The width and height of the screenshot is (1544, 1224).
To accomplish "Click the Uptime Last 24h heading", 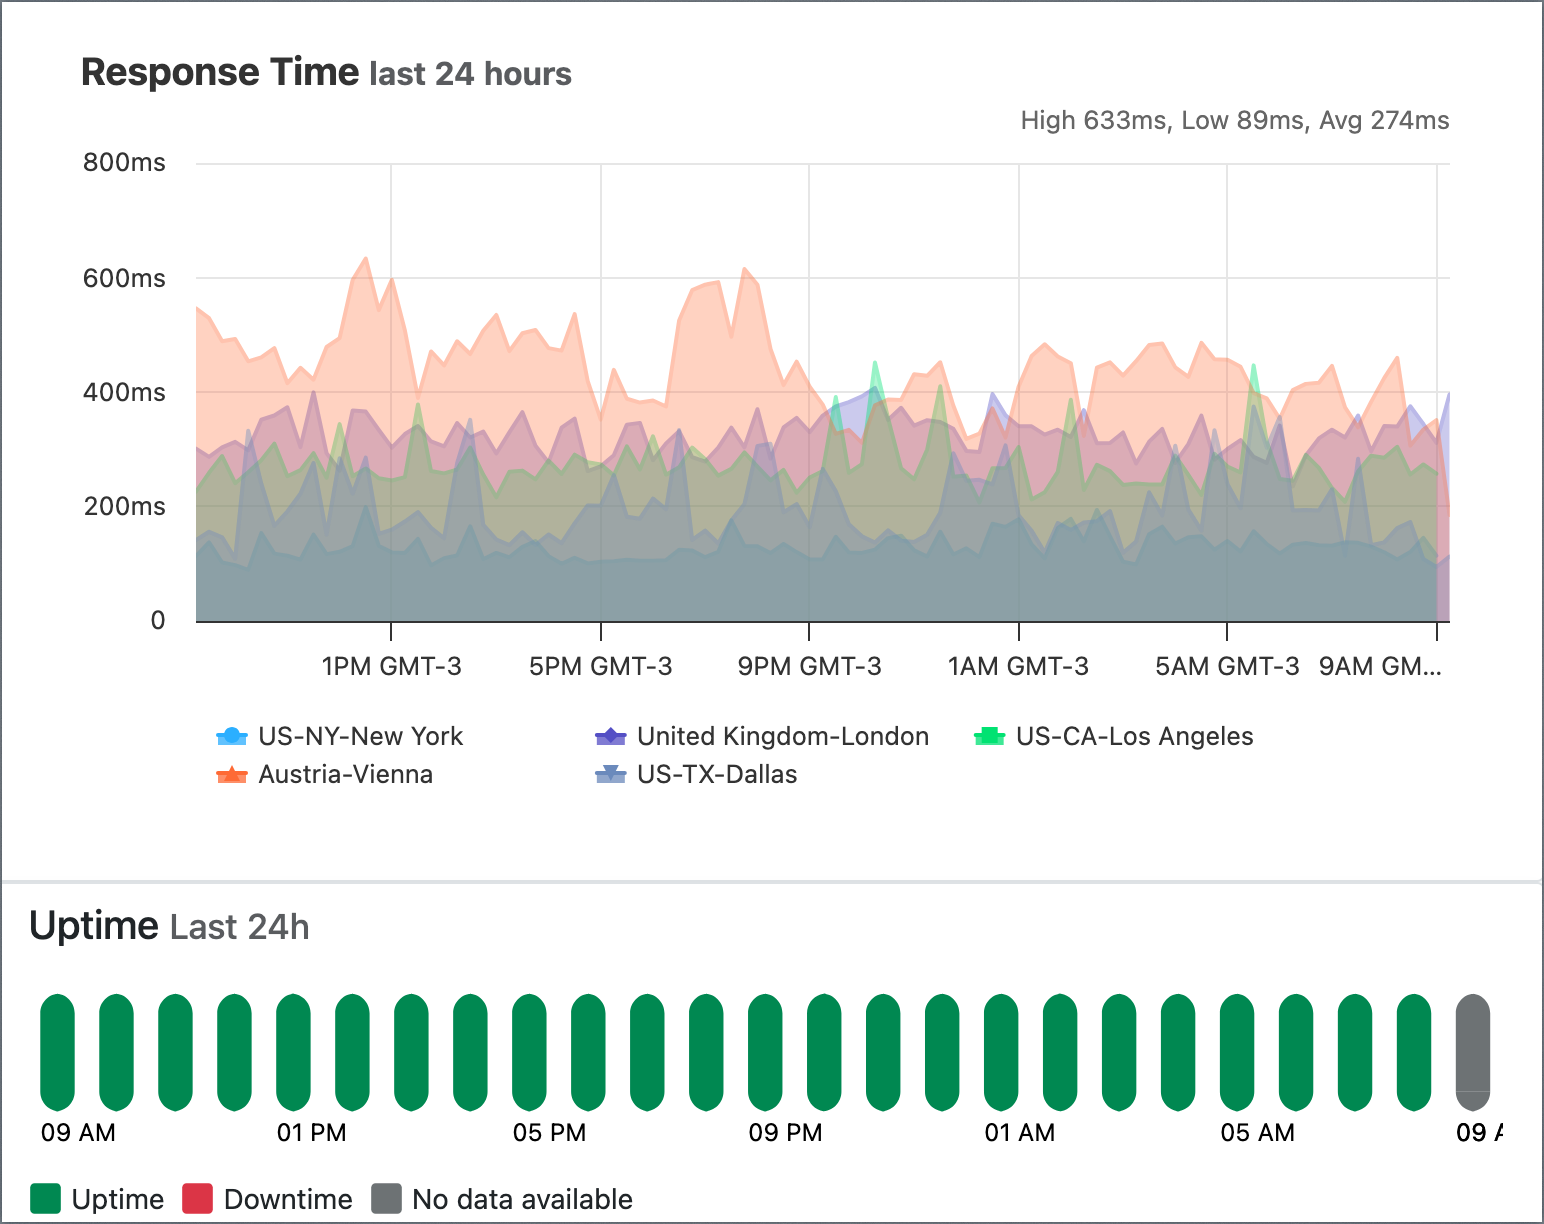I will (169, 927).
